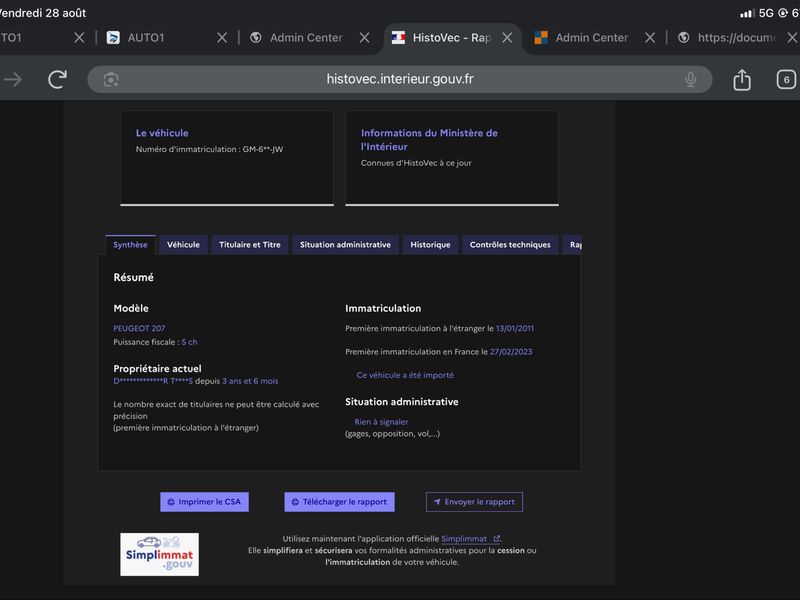800x600 pixels.
Task: Click the date 27/02/2023
Action: tap(511, 352)
